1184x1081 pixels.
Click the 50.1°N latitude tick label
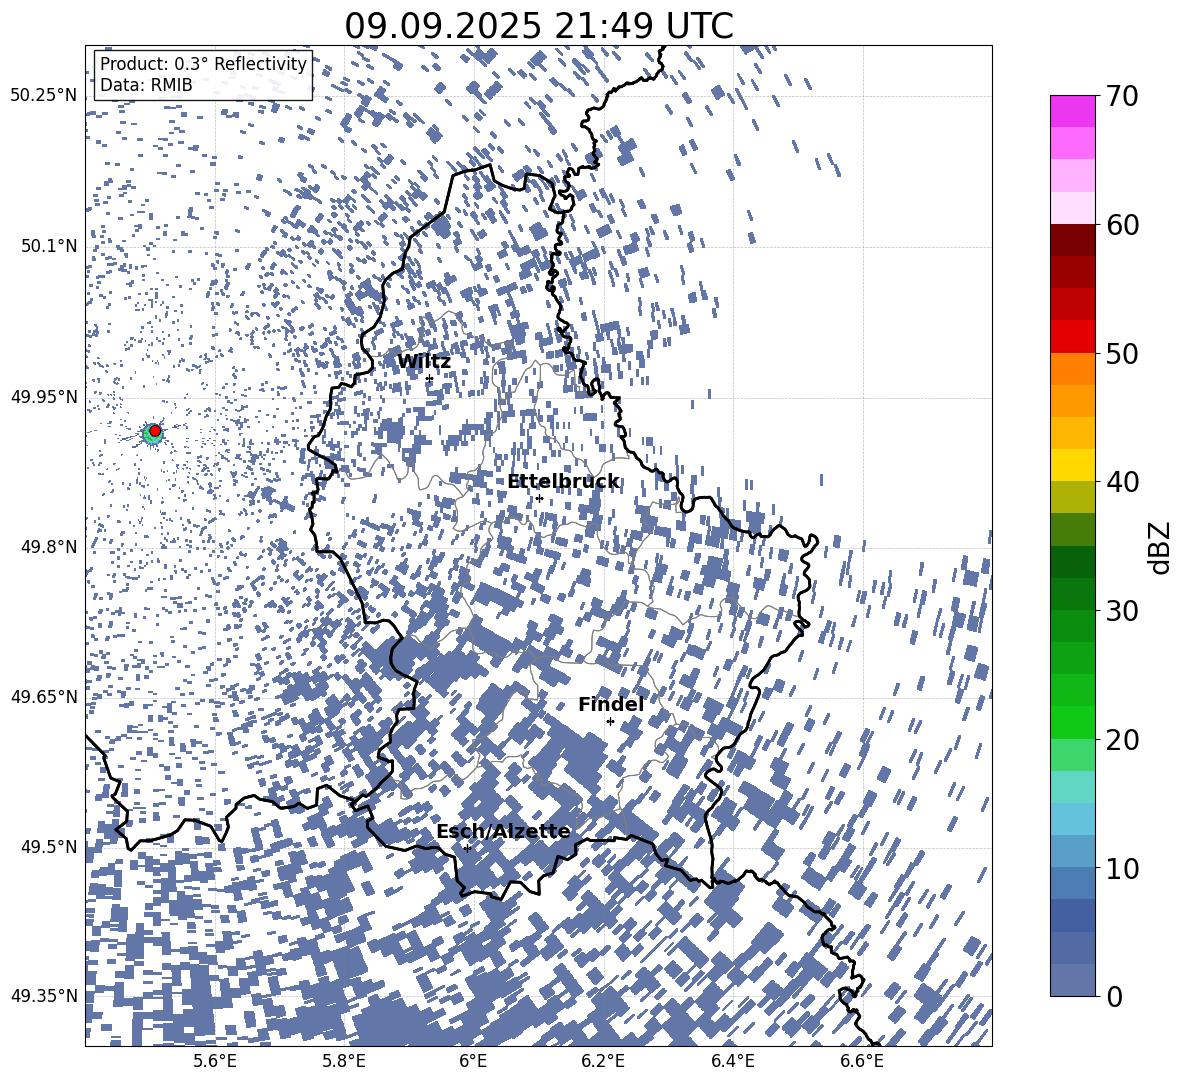pyautogui.click(x=49, y=246)
